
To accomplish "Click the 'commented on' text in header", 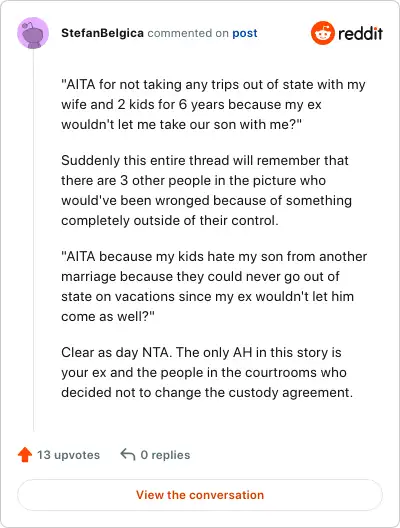I will tap(188, 33).
